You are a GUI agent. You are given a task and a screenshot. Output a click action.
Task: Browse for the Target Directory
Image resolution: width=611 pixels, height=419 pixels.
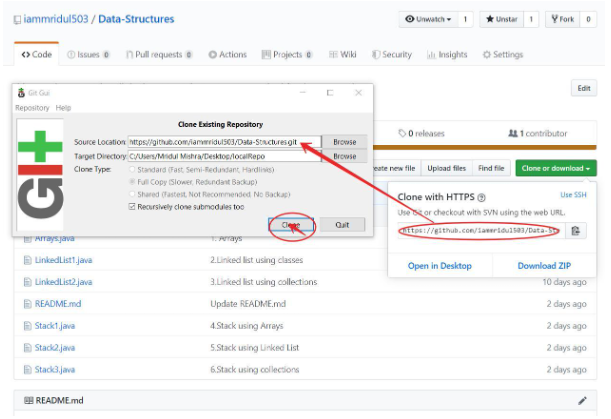coord(344,156)
